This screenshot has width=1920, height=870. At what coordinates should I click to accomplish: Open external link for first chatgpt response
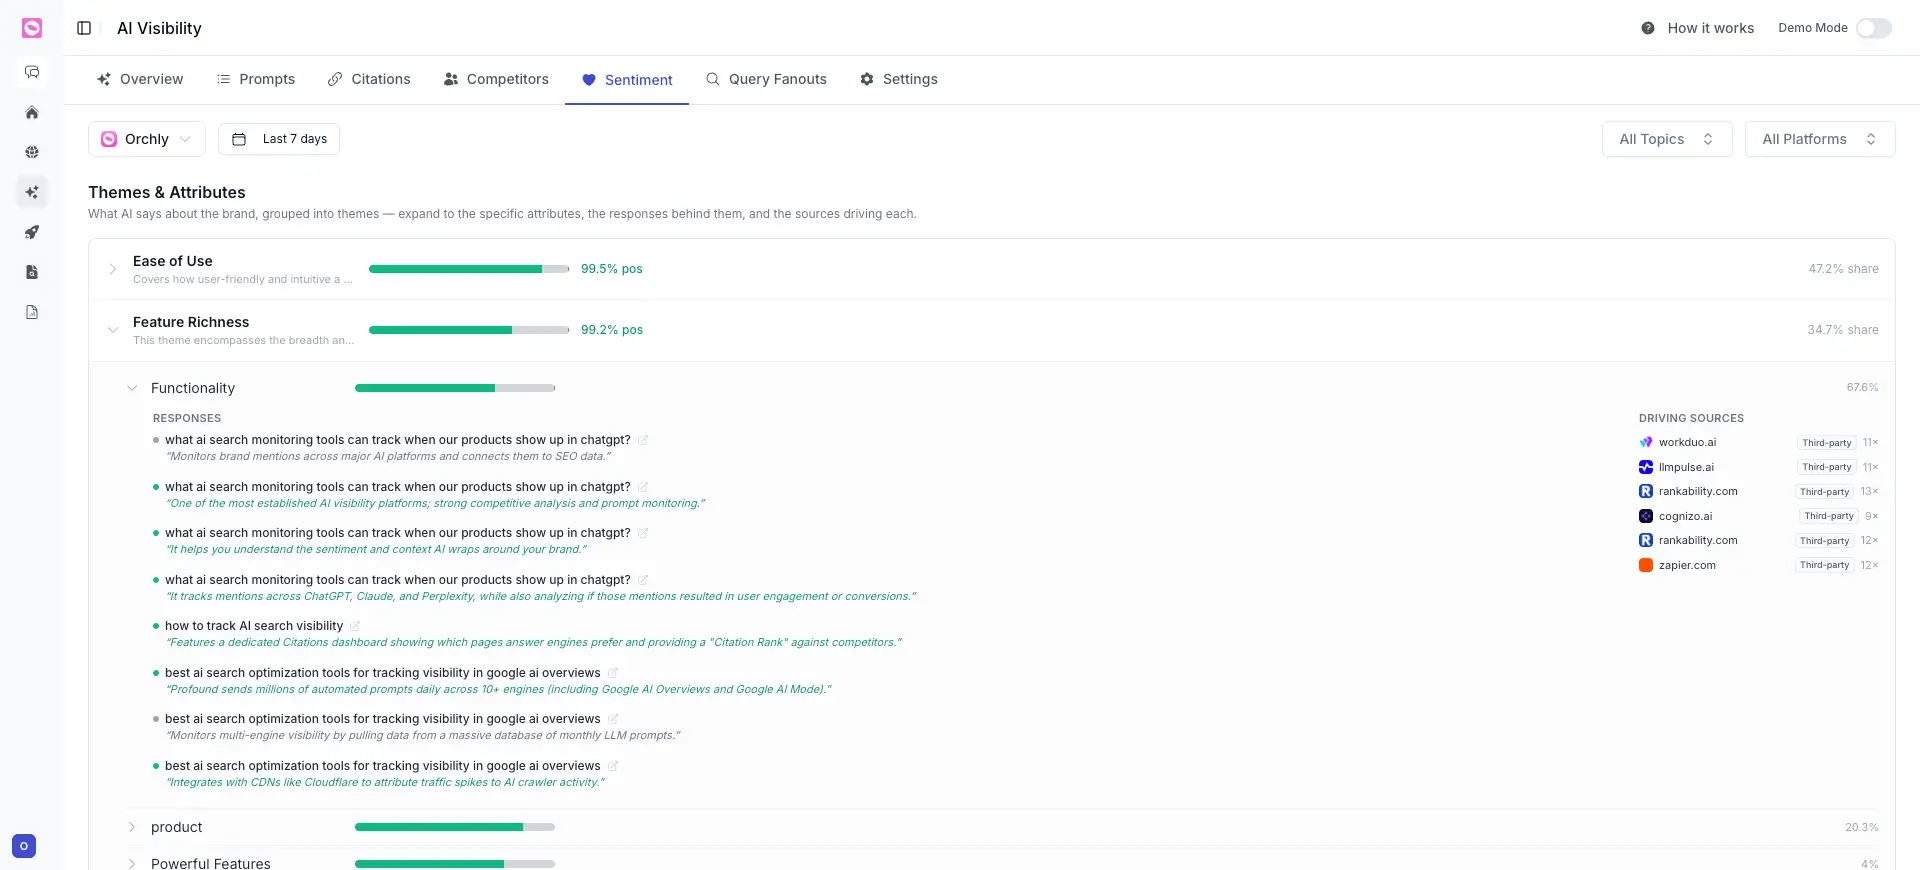pos(643,440)
